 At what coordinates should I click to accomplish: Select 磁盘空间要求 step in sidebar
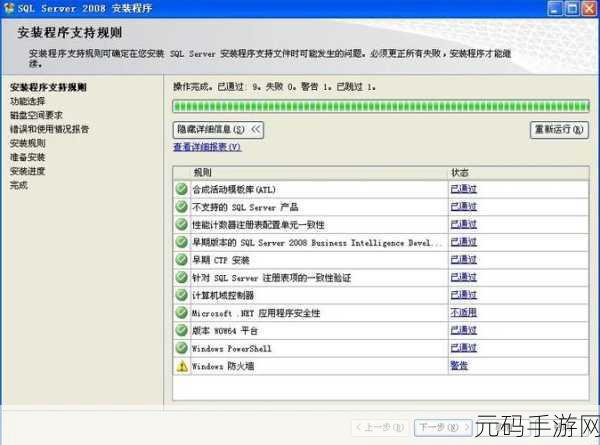coord(36,115)
